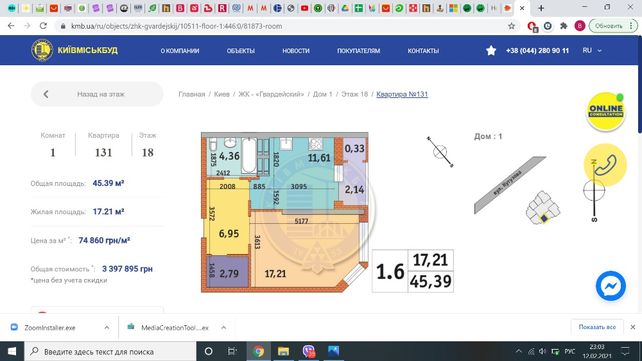This screenshot has height=361, width=642.
Task: Open Viber from the taskbar
Action: click(309, 351)
